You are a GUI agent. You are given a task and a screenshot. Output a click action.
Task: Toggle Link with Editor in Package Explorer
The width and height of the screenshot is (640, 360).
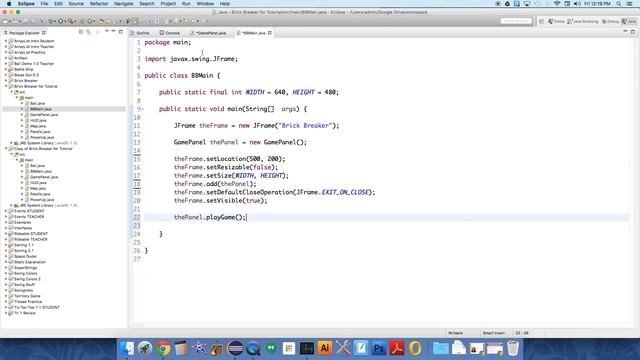88,32
